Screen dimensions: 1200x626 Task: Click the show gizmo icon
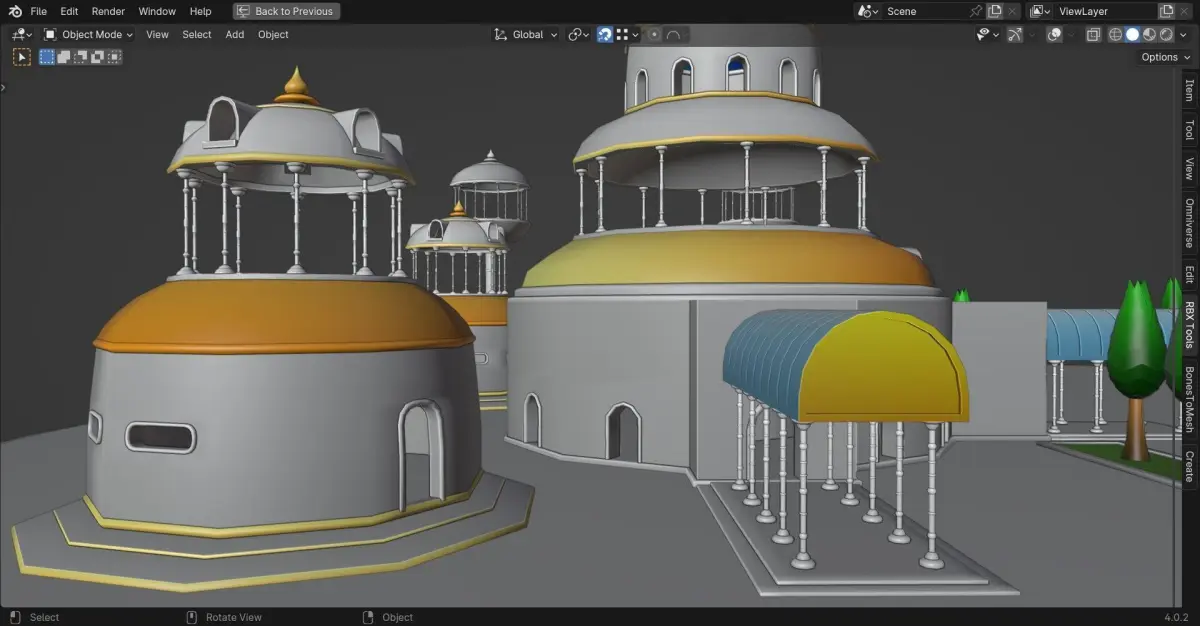1015,34
